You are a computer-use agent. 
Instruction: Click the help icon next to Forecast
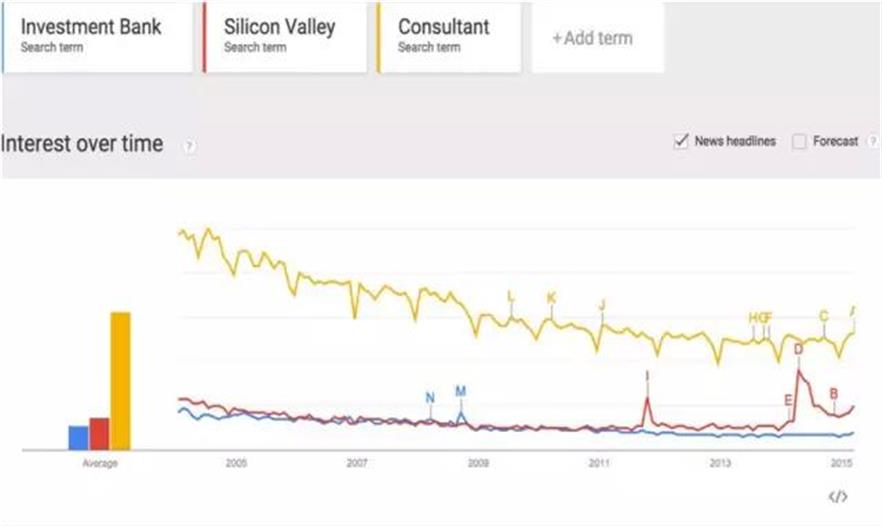tap(873, 142)
